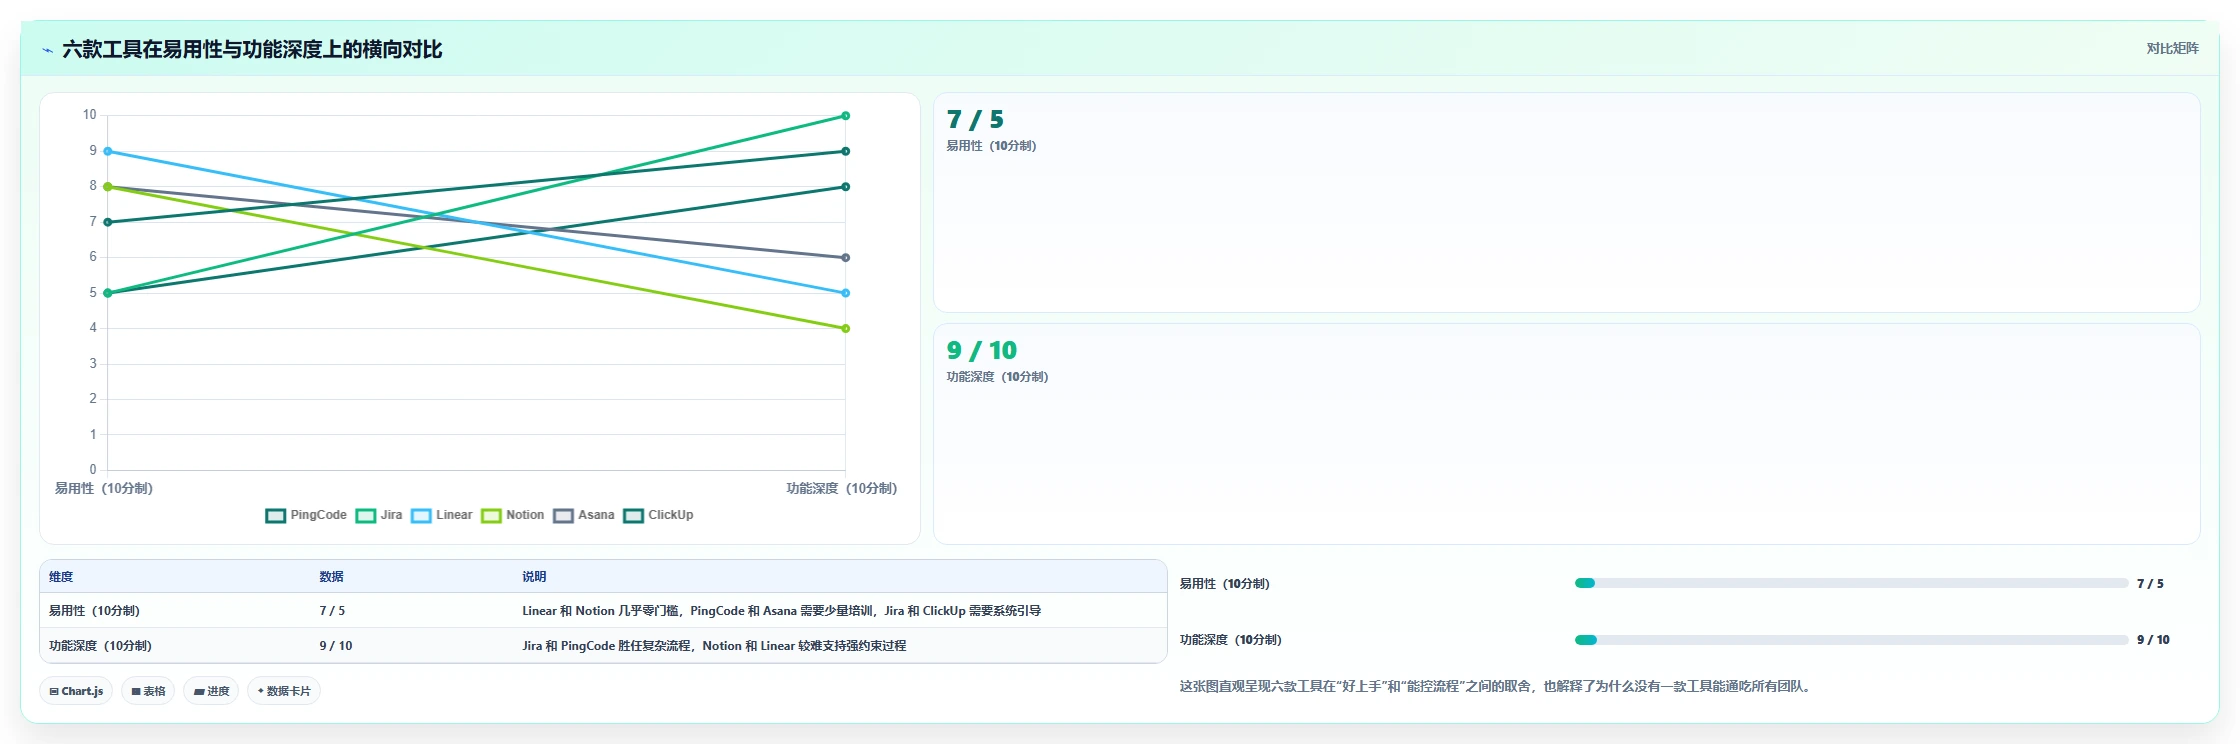Click Asana data point at 功能深度 value 6

point(845,257)
